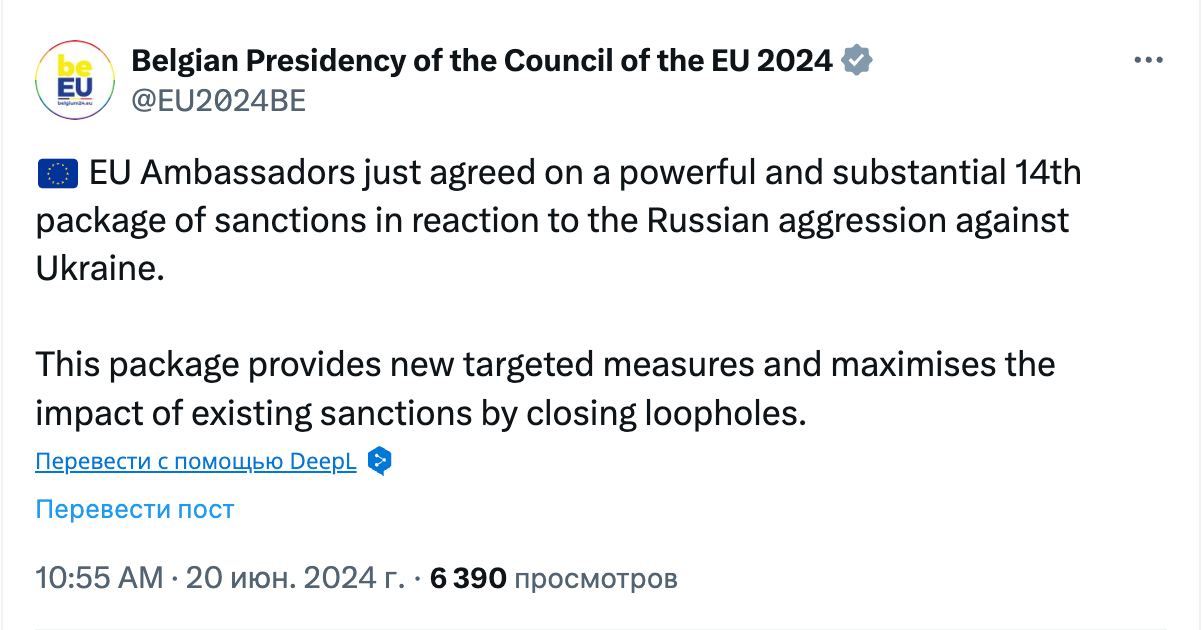Click the @EU2024BE handle
The width and height of the screenshot is (1202, 630).
219,101
